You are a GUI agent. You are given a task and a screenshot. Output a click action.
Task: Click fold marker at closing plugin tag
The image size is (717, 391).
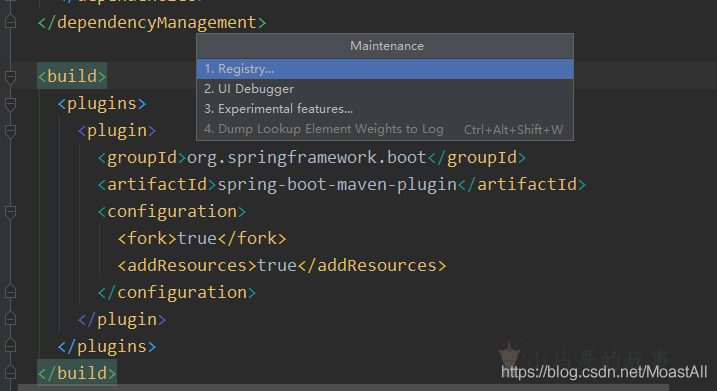[10, 319]
